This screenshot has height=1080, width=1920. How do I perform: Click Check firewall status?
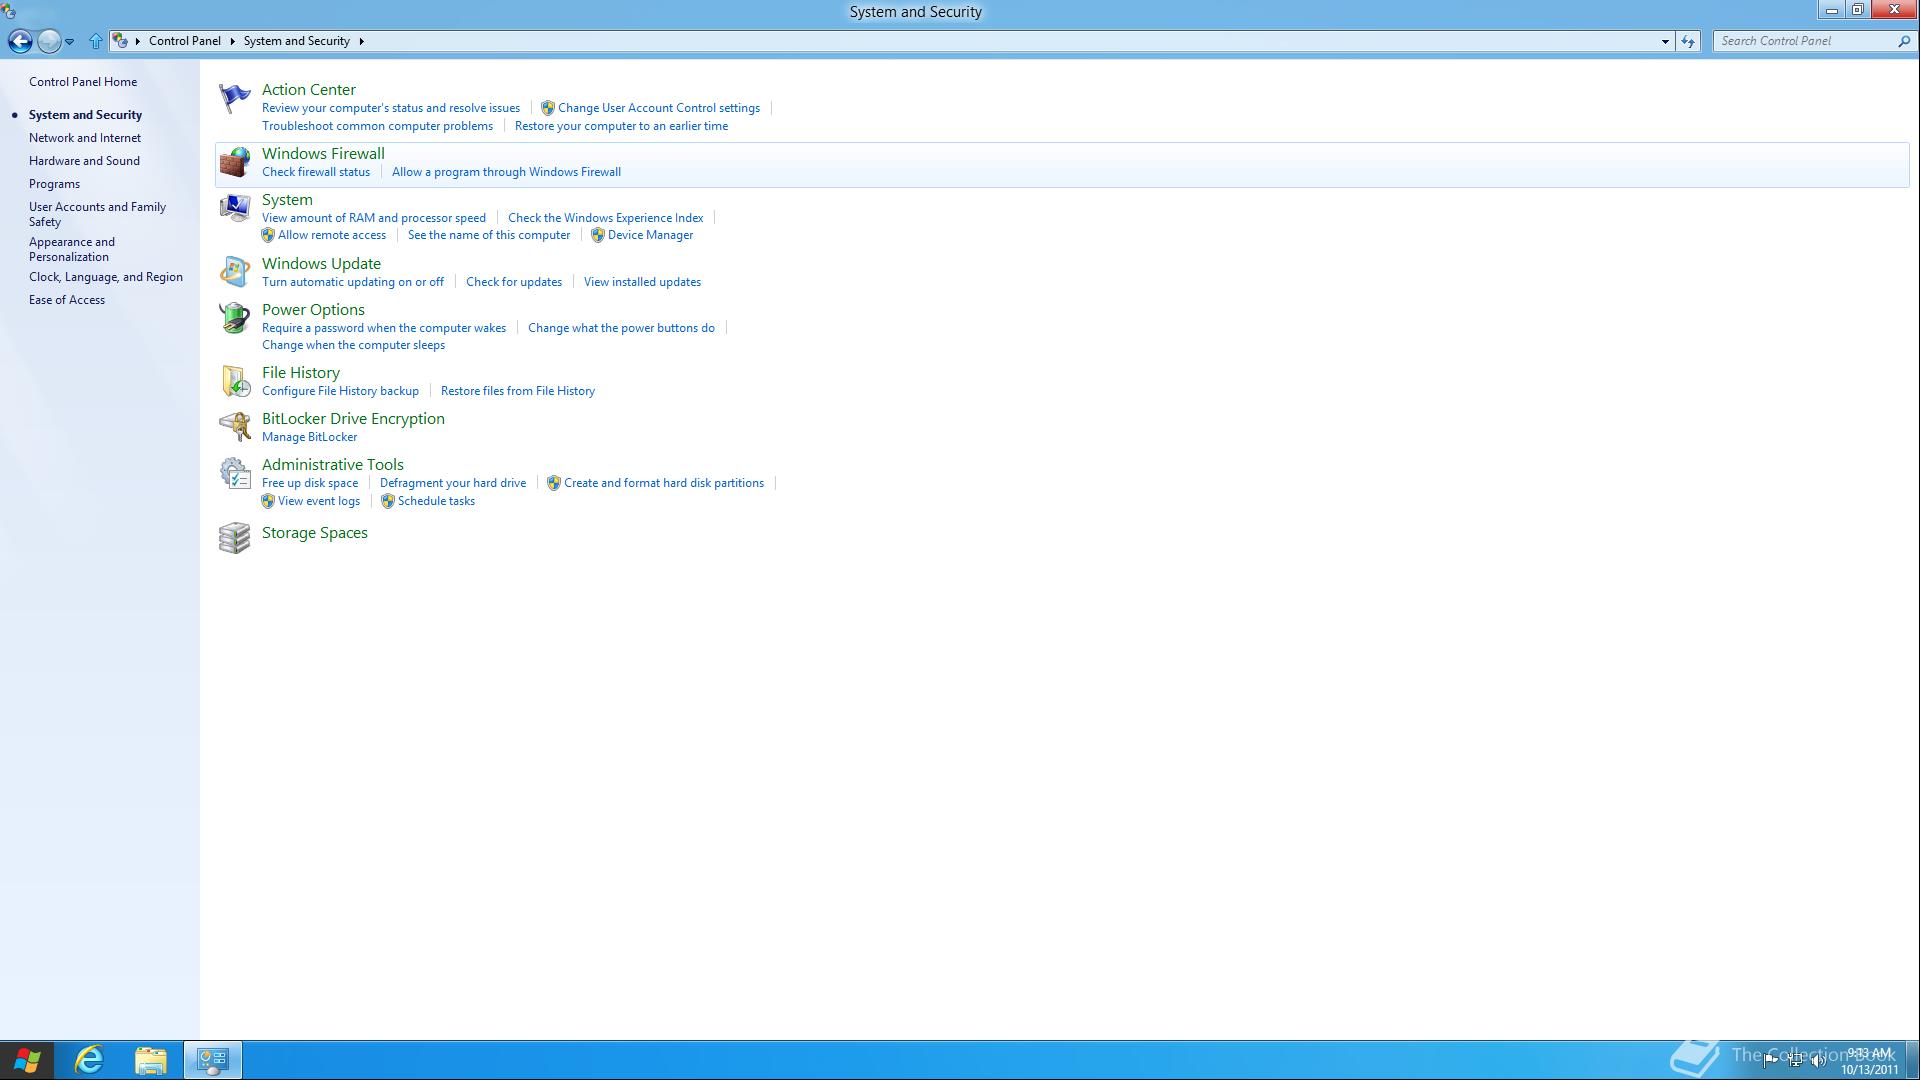pyautogui.click(x=316, y=172)
